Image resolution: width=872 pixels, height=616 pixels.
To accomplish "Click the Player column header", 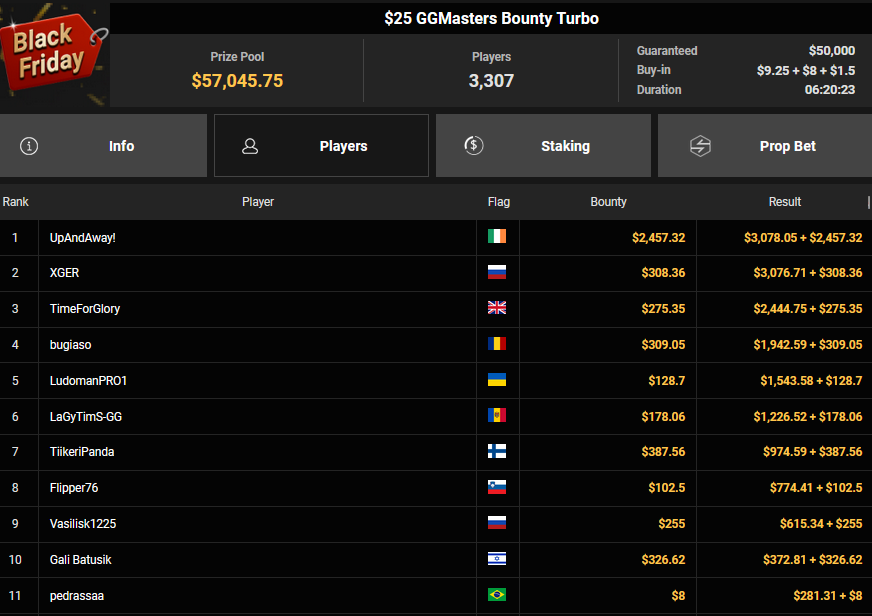I will pos(258,202).
